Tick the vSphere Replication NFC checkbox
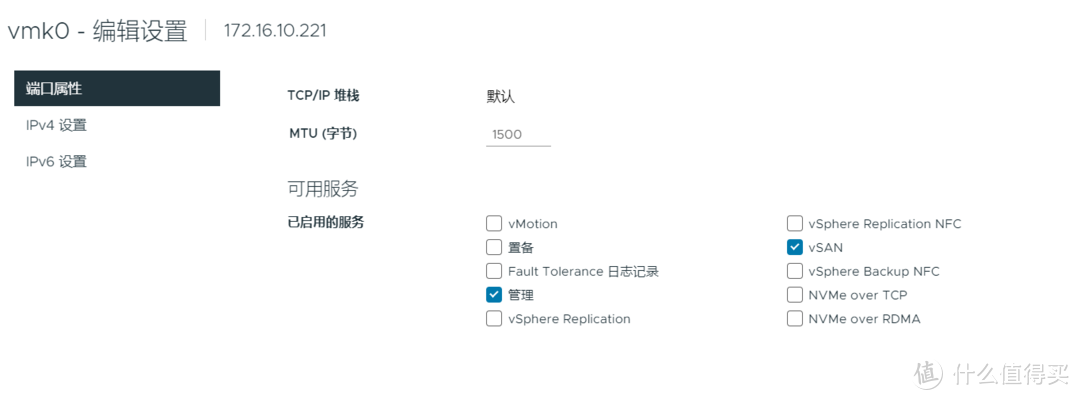This screenshot has height=400, width=1080. coord(795,224)
